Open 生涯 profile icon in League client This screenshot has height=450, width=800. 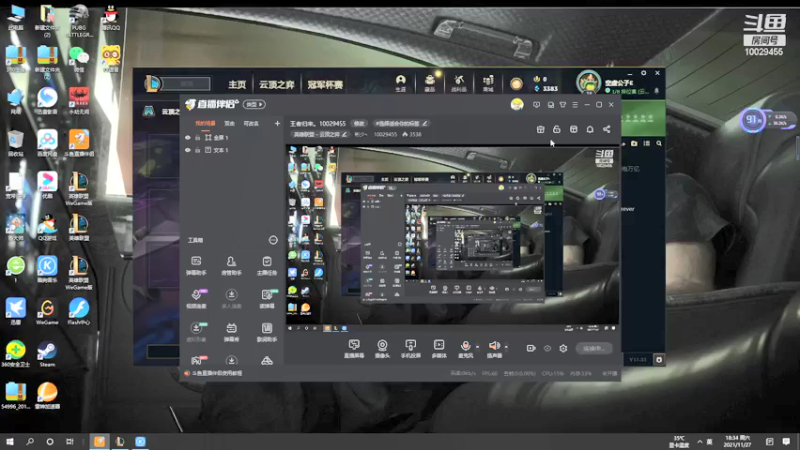pos(401,83)
